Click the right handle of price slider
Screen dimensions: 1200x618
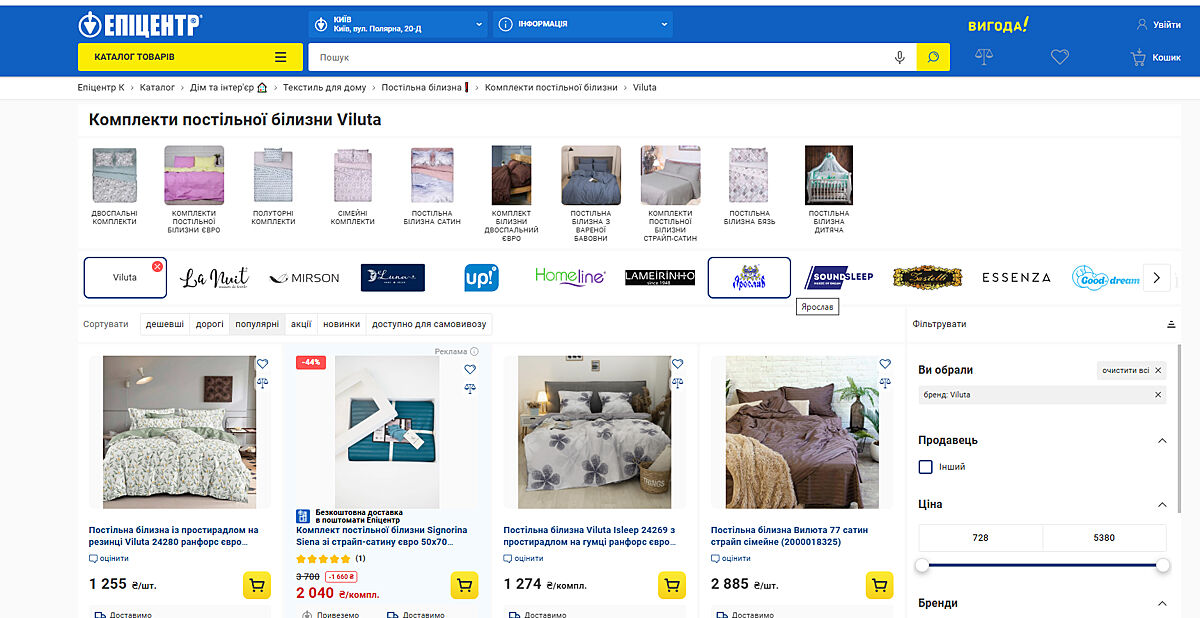pos(1163,565)
